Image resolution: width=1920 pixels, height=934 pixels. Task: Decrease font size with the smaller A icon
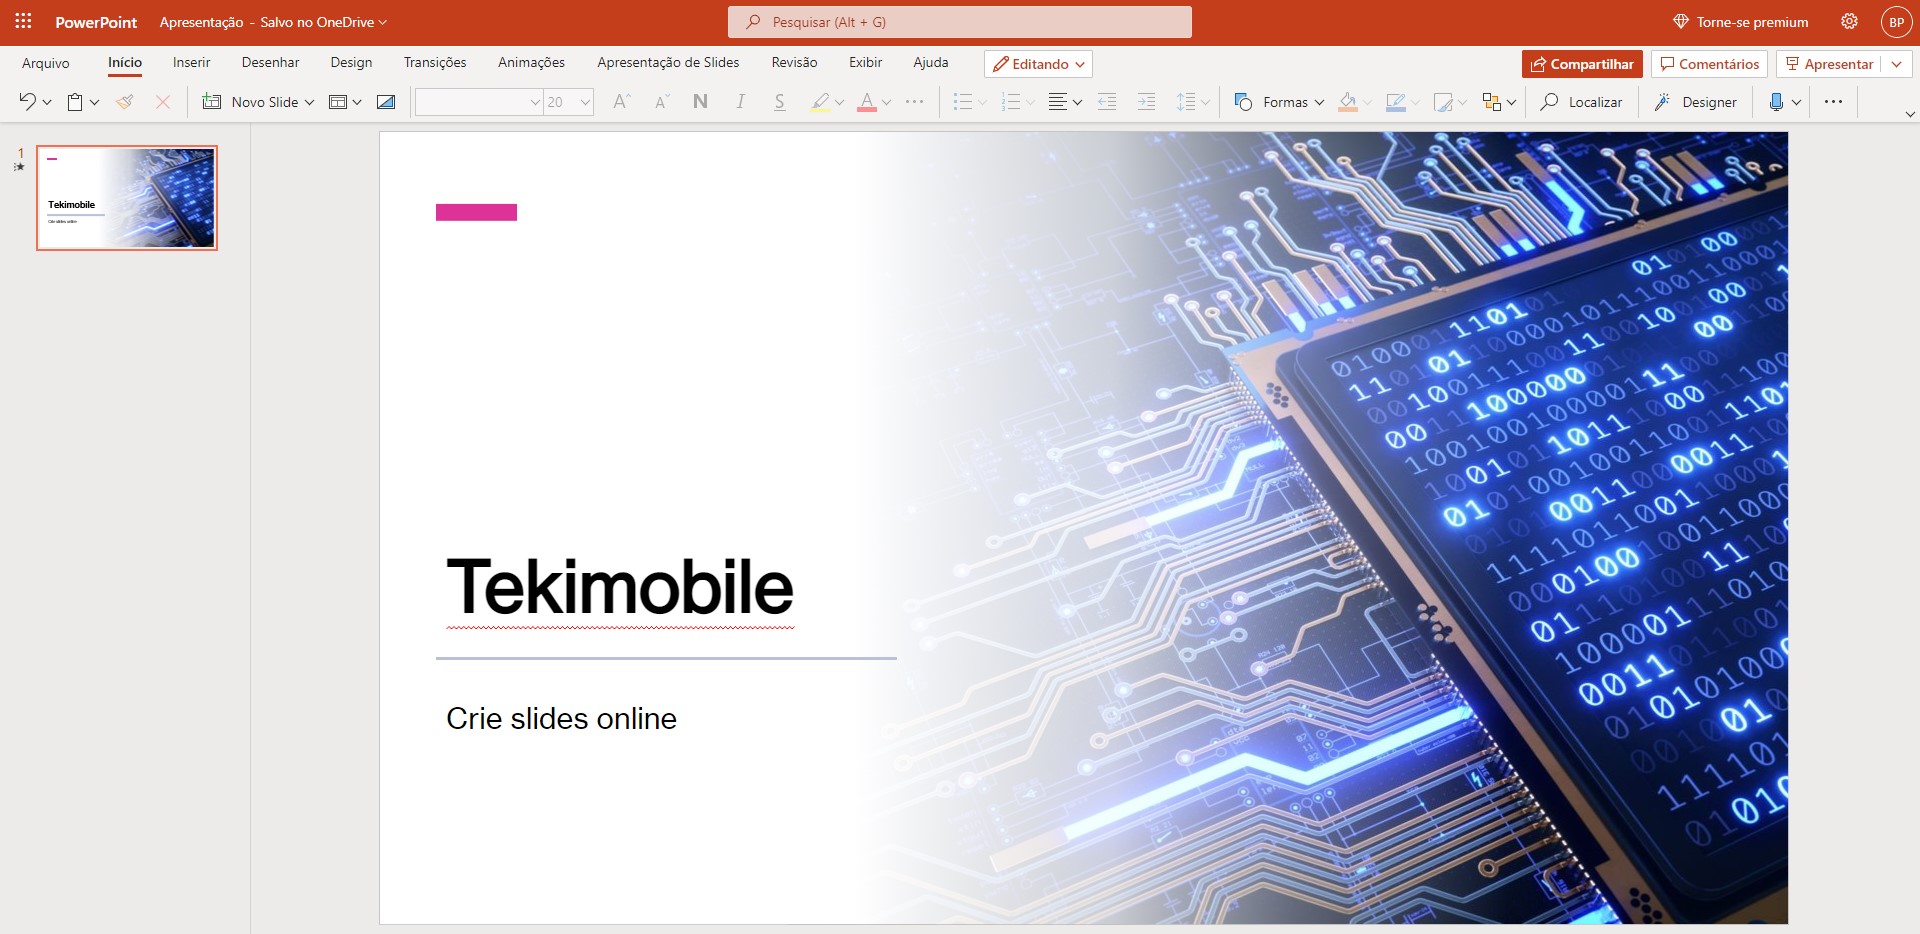(661, 101)
